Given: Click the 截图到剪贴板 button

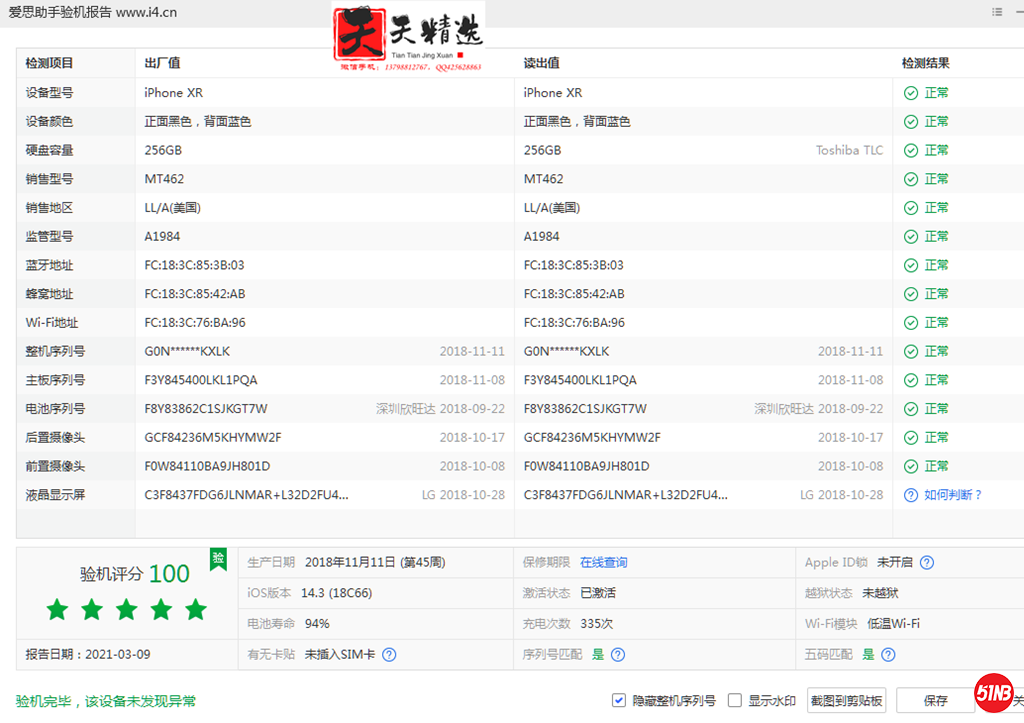Looking at the screenshot, I should (846, 701).
